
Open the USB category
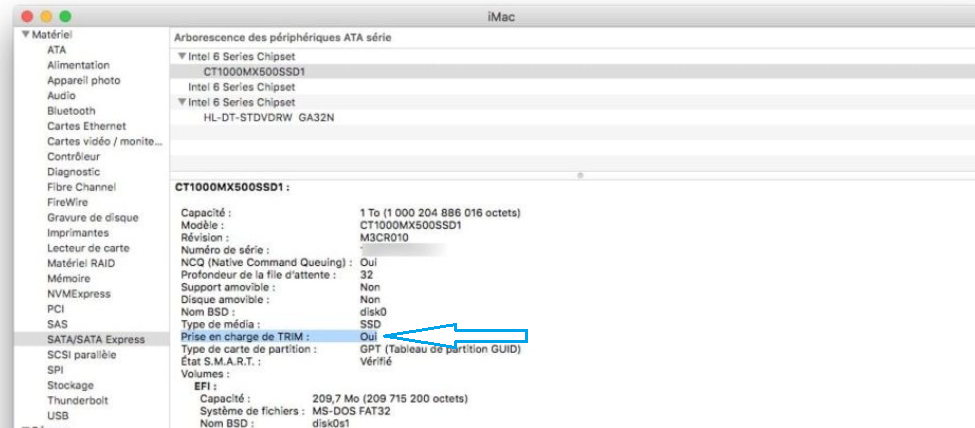click(58, 416)
